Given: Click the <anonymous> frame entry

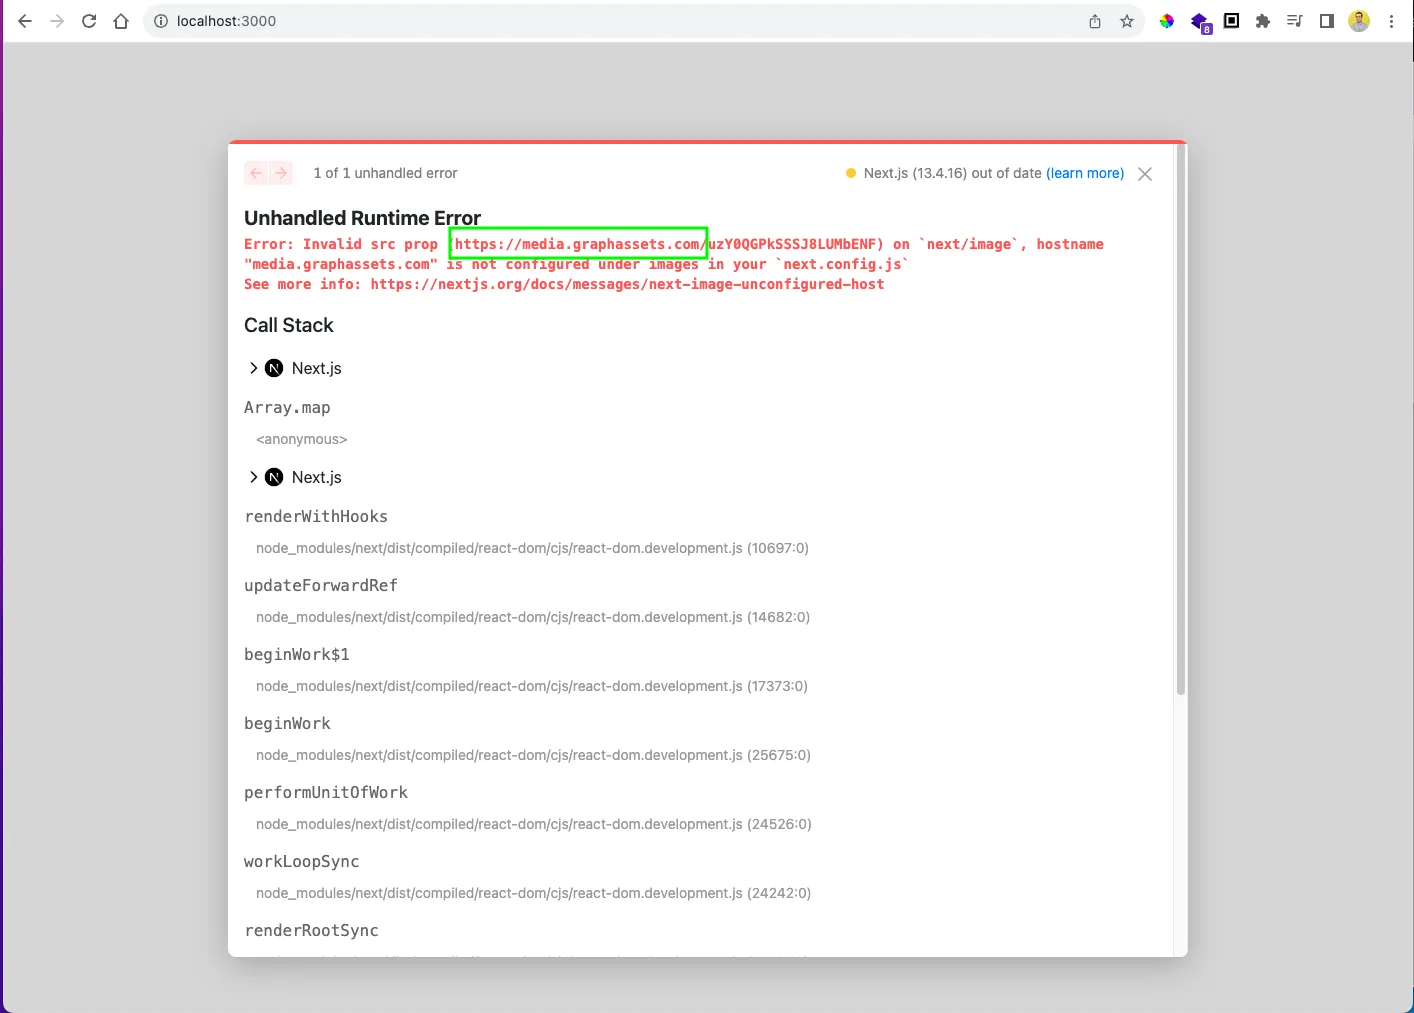Looking at the screenshot, I should [302, 439].
